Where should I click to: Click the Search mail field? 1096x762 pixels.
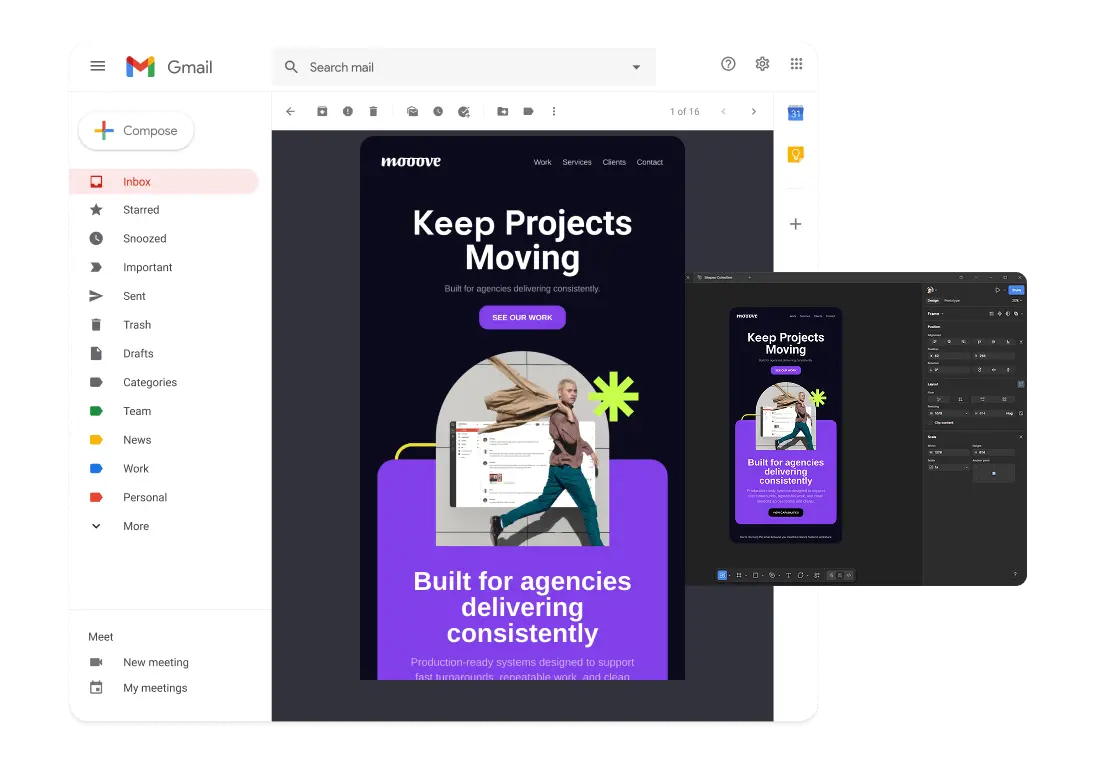tap(463, 67)
